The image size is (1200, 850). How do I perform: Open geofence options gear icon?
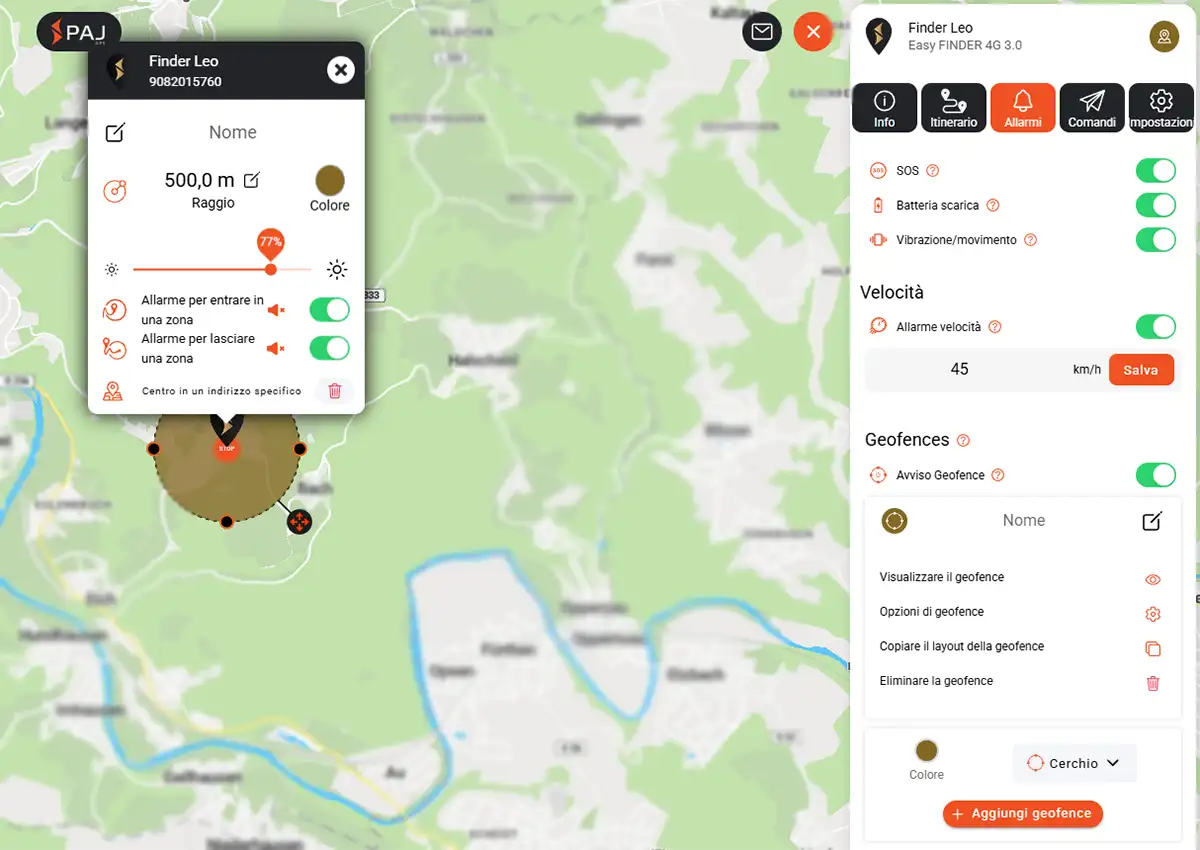point(1152,614)
